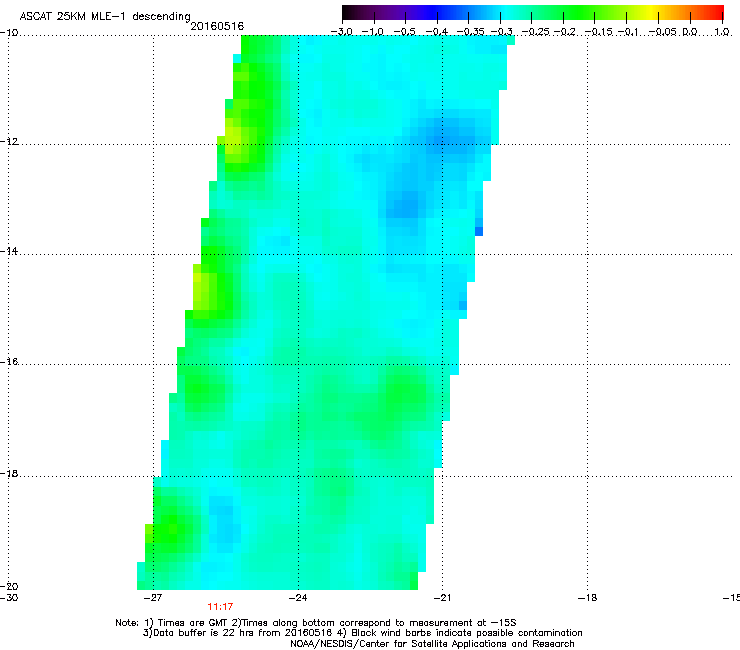Image resolution: width=740 pixels, height=650 pixels.
Task: Click the -0.15 colorbar tick label
Action: coord(598,32)
